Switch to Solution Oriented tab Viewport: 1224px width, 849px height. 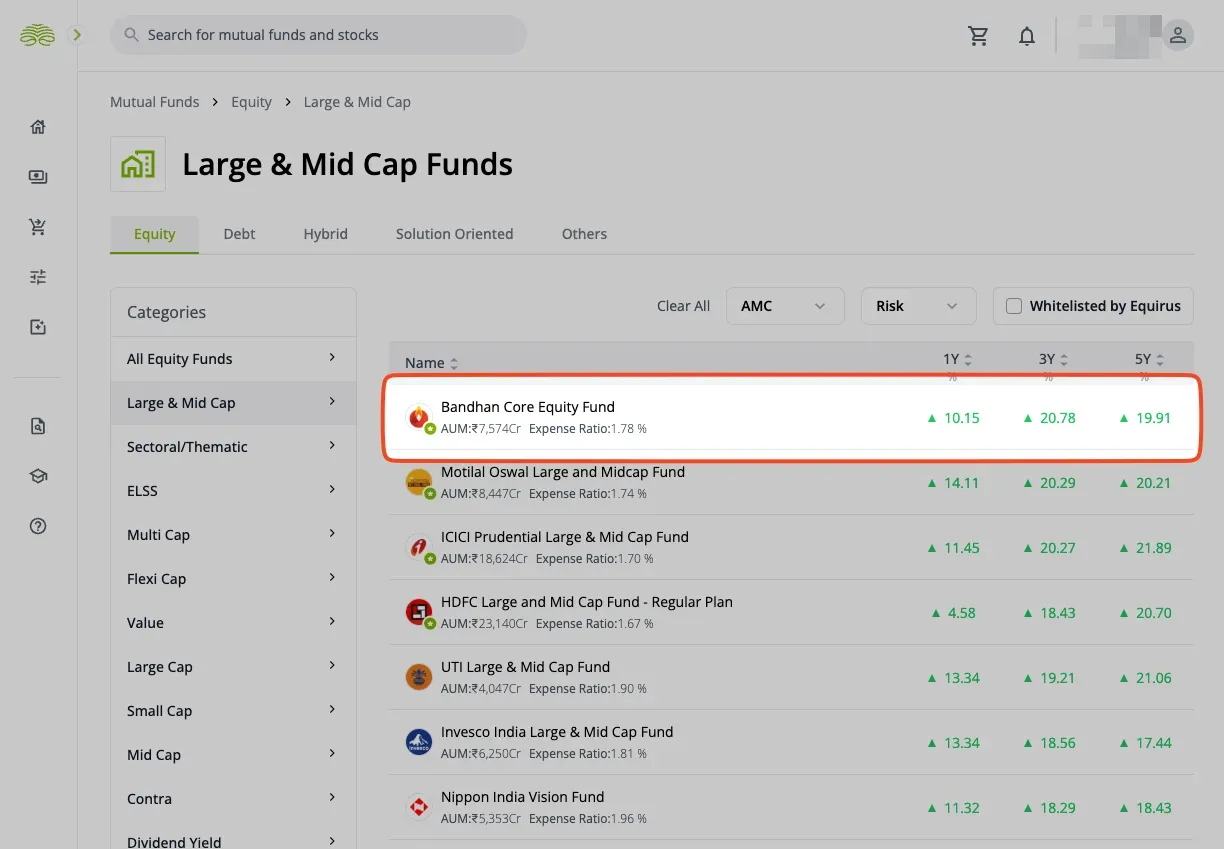pyautogui.click(x=454, y=234)
